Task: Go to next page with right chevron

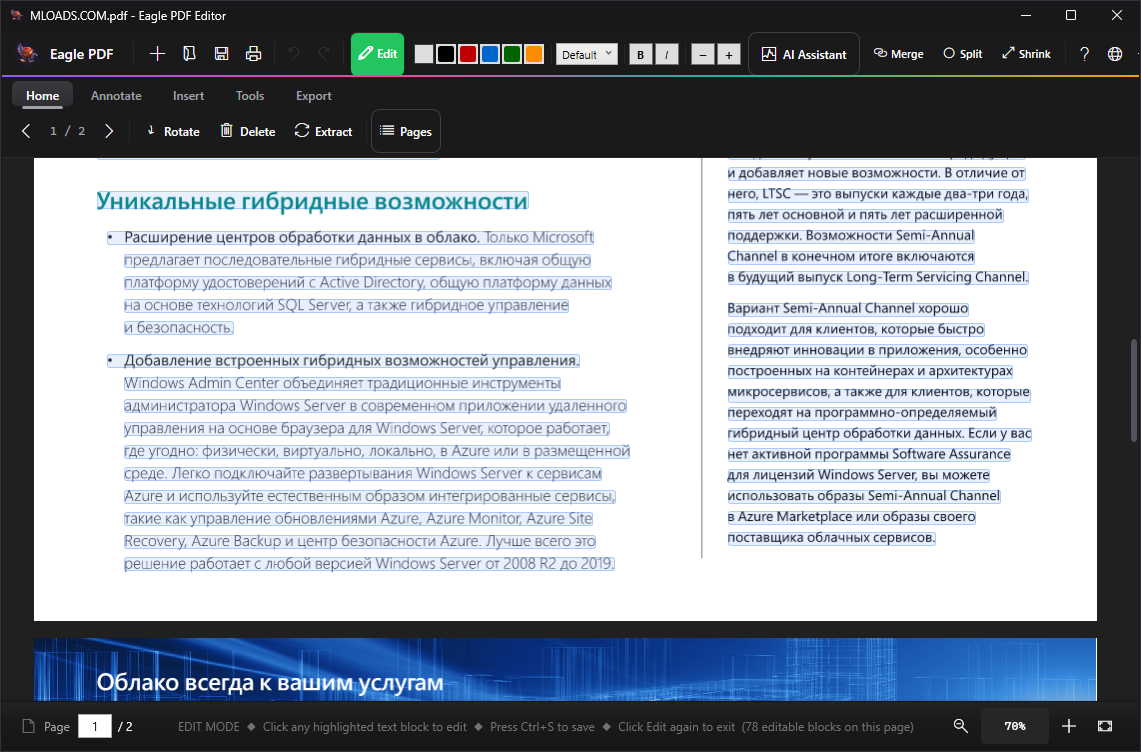Action: click(109, 131)
